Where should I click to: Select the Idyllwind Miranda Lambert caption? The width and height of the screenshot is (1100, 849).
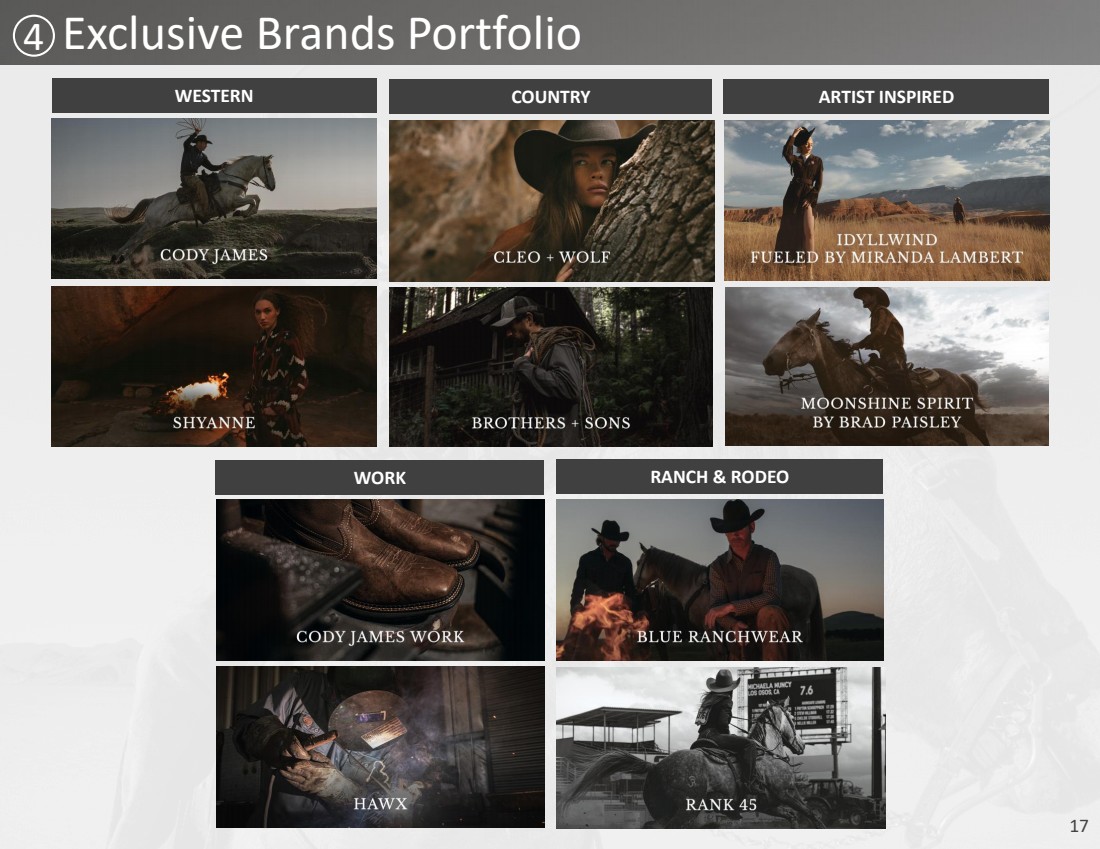[x=886, y=249]
